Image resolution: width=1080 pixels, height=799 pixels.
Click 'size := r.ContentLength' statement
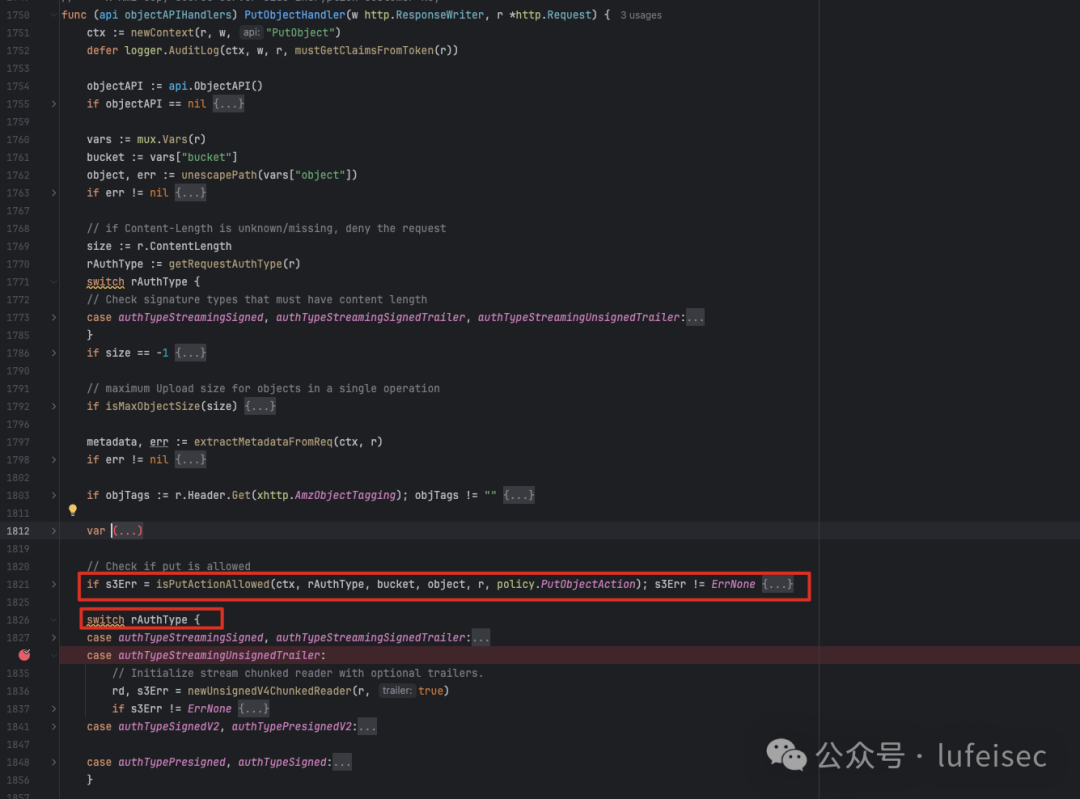159,246
